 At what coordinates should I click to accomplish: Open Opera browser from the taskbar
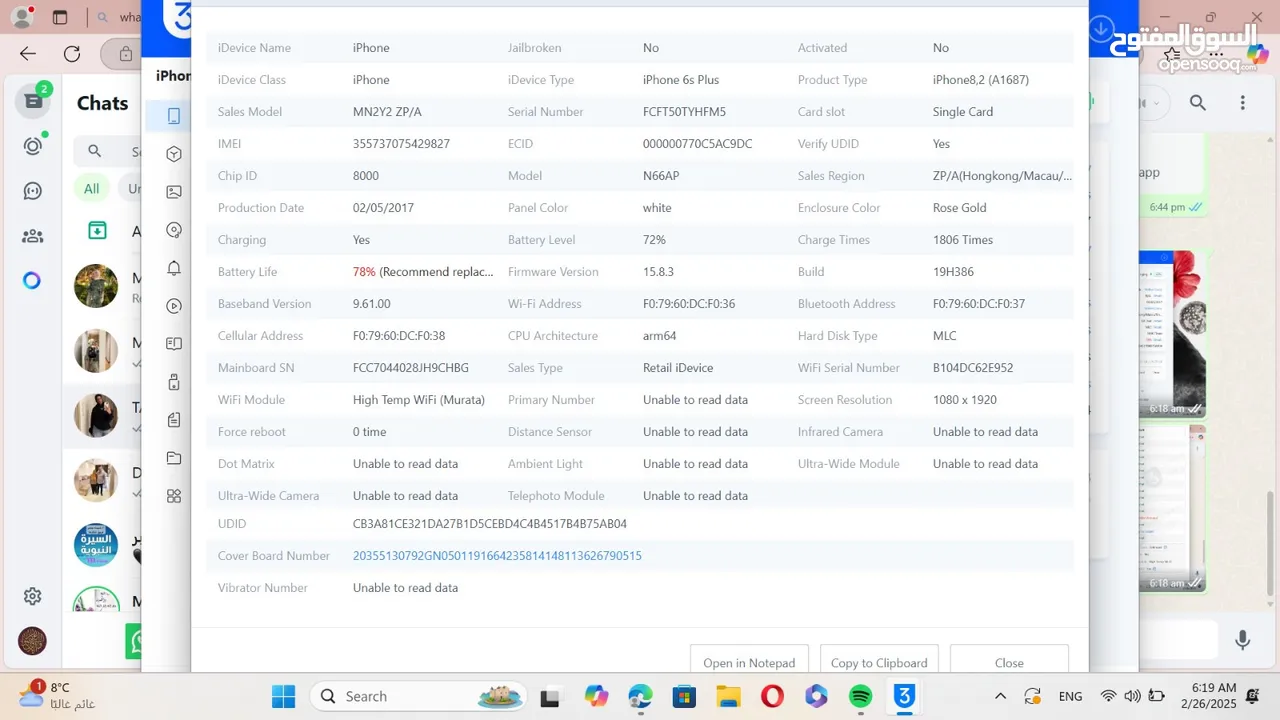(771, 696)
